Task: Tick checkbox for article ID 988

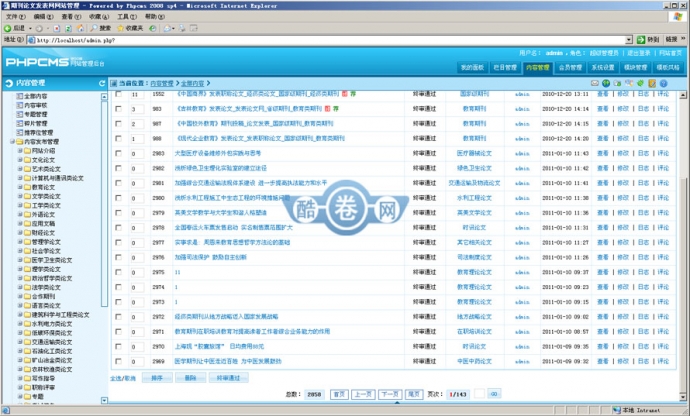Action: coord(118,138)
